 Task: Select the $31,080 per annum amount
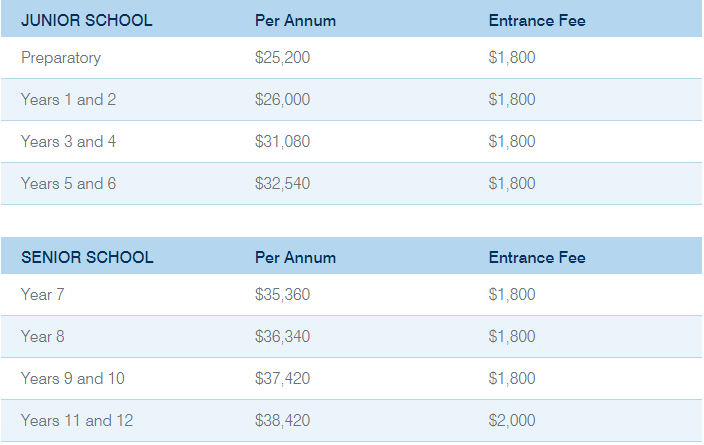click(x=283, y=142)
